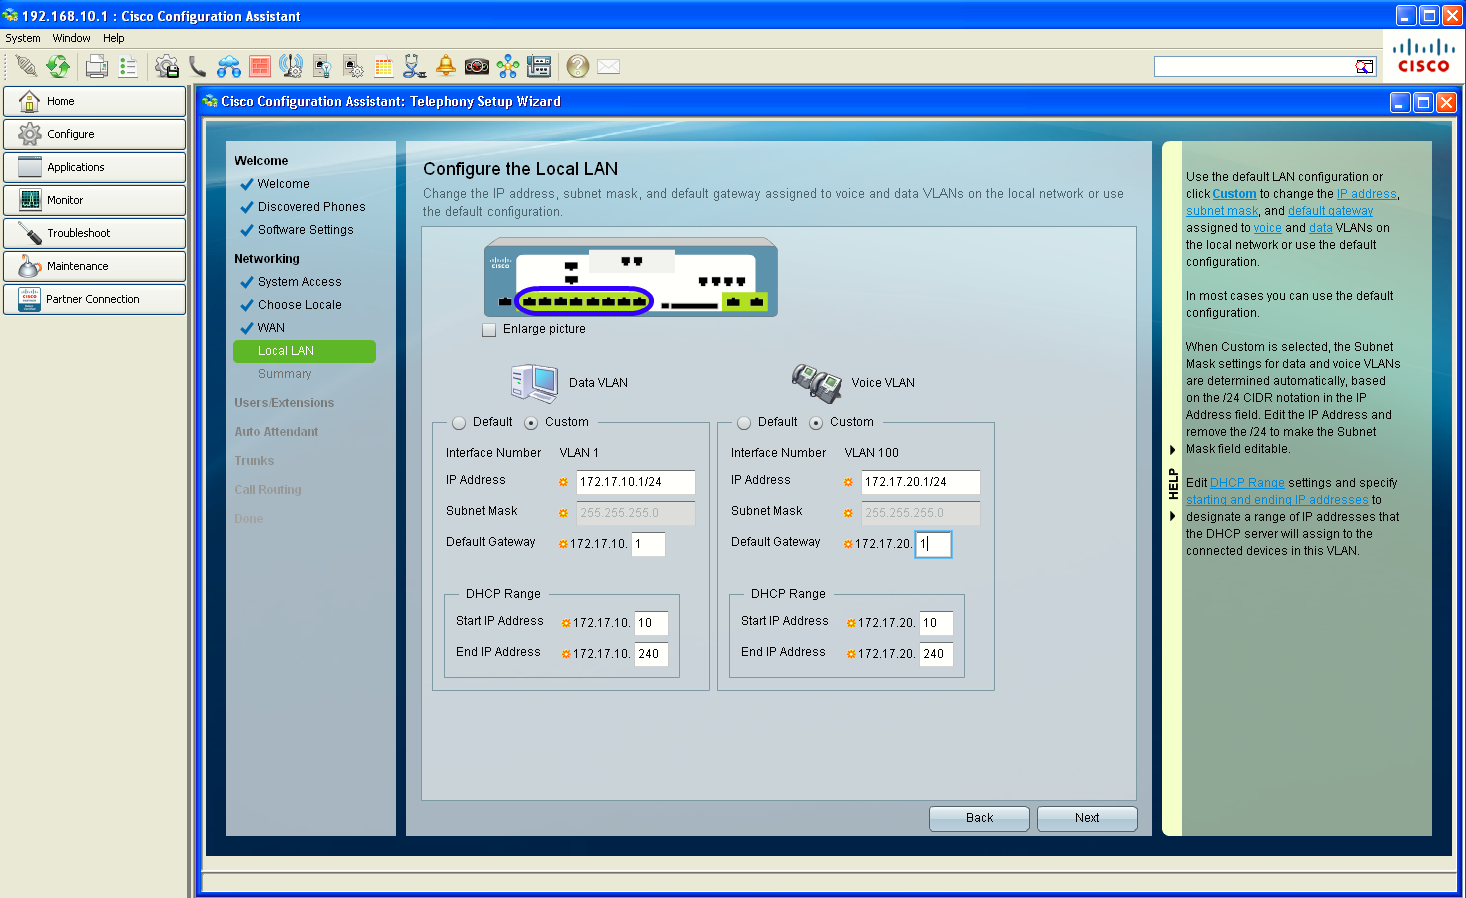The height and width of the screenshot is (898, 1466).
Task: Open the DHCP Range help link
Action: [1247, 483]
